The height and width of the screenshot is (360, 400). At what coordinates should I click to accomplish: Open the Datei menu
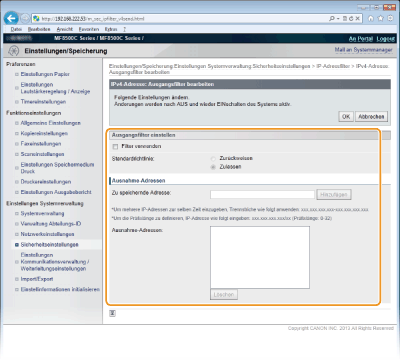coord(16,29)
